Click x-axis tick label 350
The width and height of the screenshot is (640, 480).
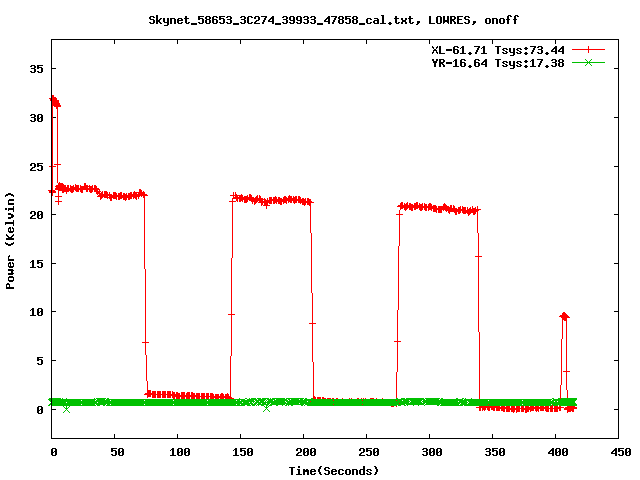coord(495,452)
